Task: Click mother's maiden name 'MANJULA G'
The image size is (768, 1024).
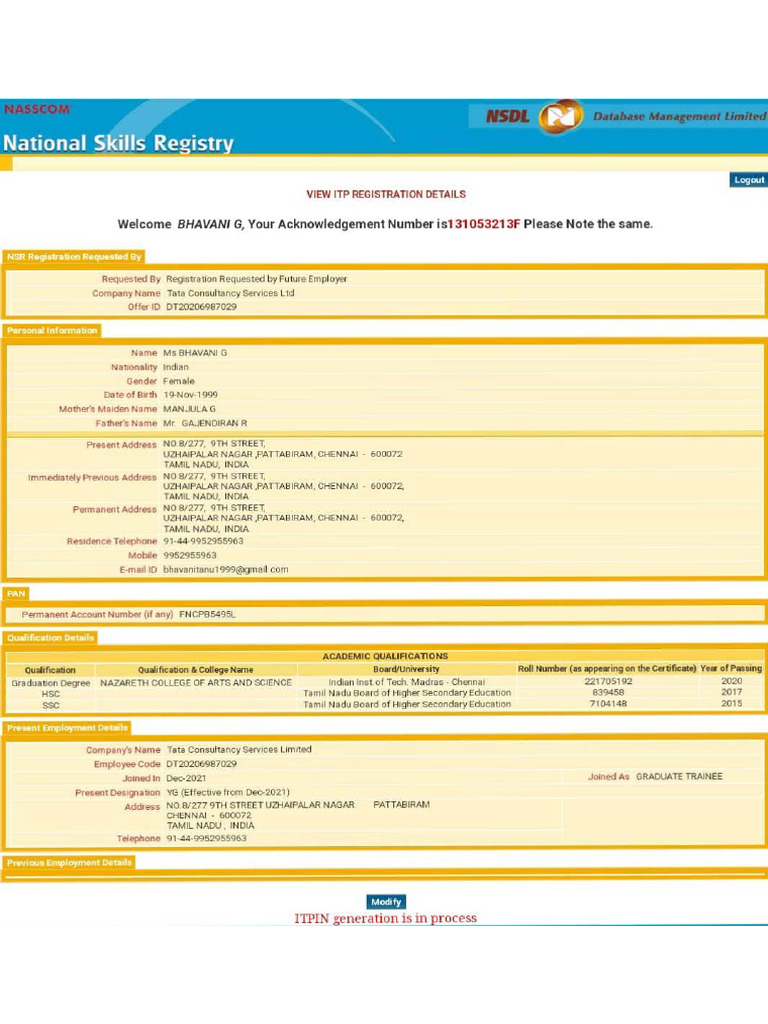Action: pos(189,409)
